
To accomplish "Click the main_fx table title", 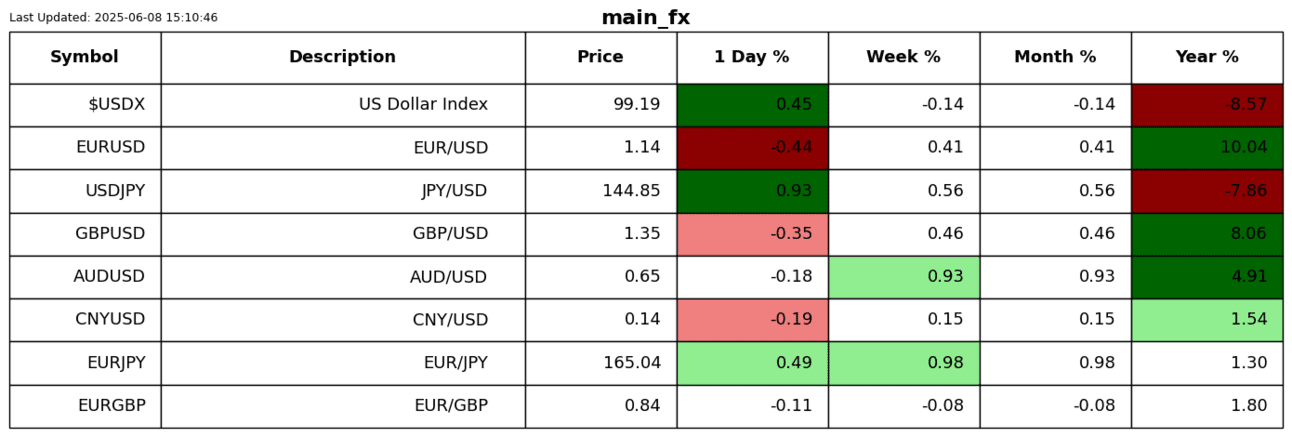I will [645, 18].
